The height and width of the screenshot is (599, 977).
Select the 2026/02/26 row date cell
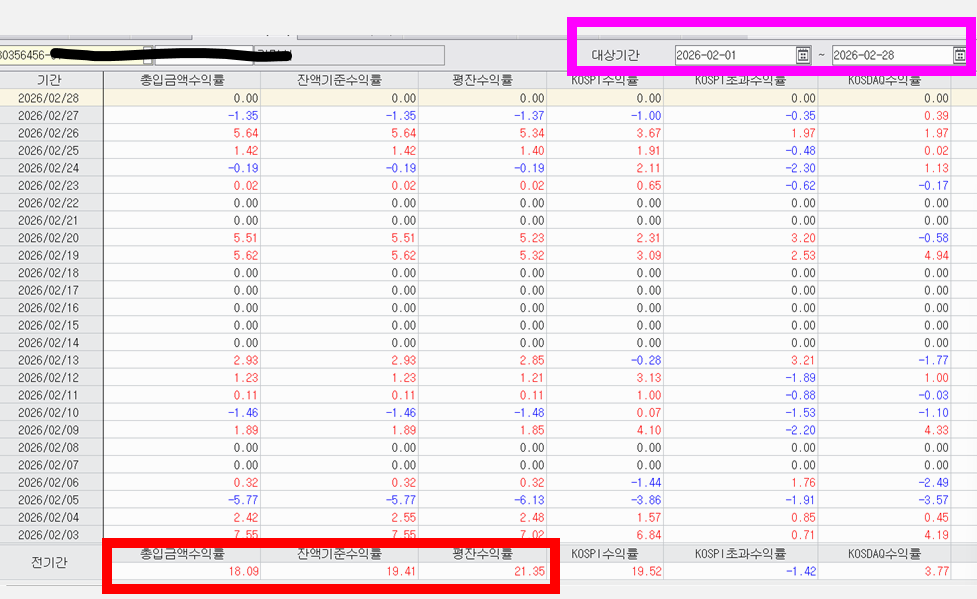(50, 133)
